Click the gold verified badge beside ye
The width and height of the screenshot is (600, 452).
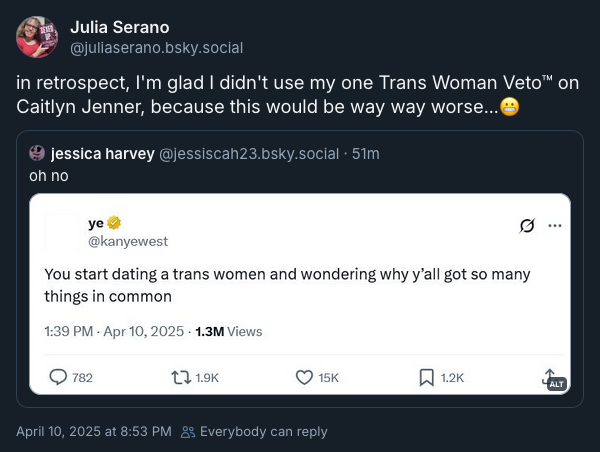[114, 223]
